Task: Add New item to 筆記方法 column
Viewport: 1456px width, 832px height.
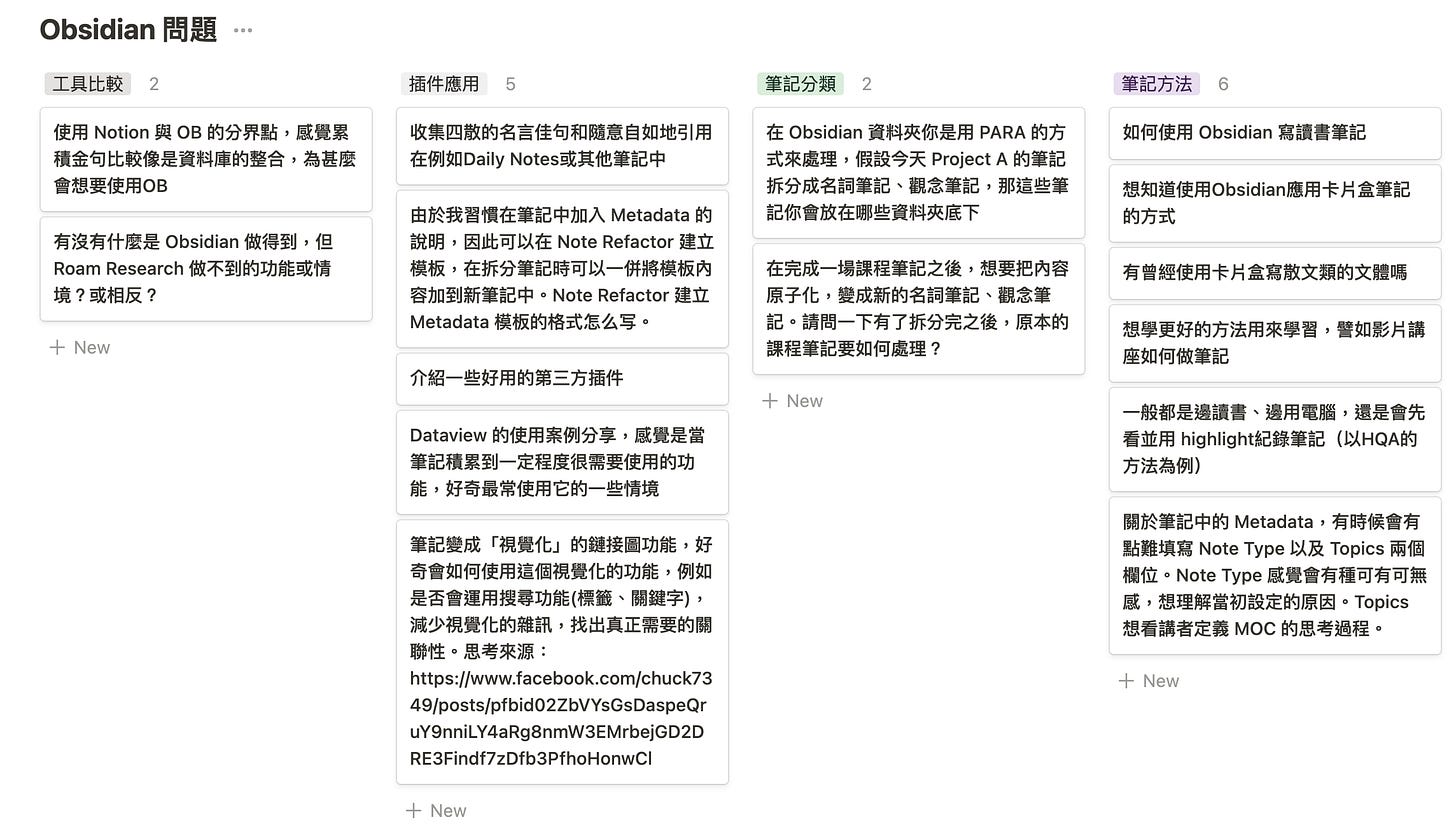Action: click(x=1148, y=681)
